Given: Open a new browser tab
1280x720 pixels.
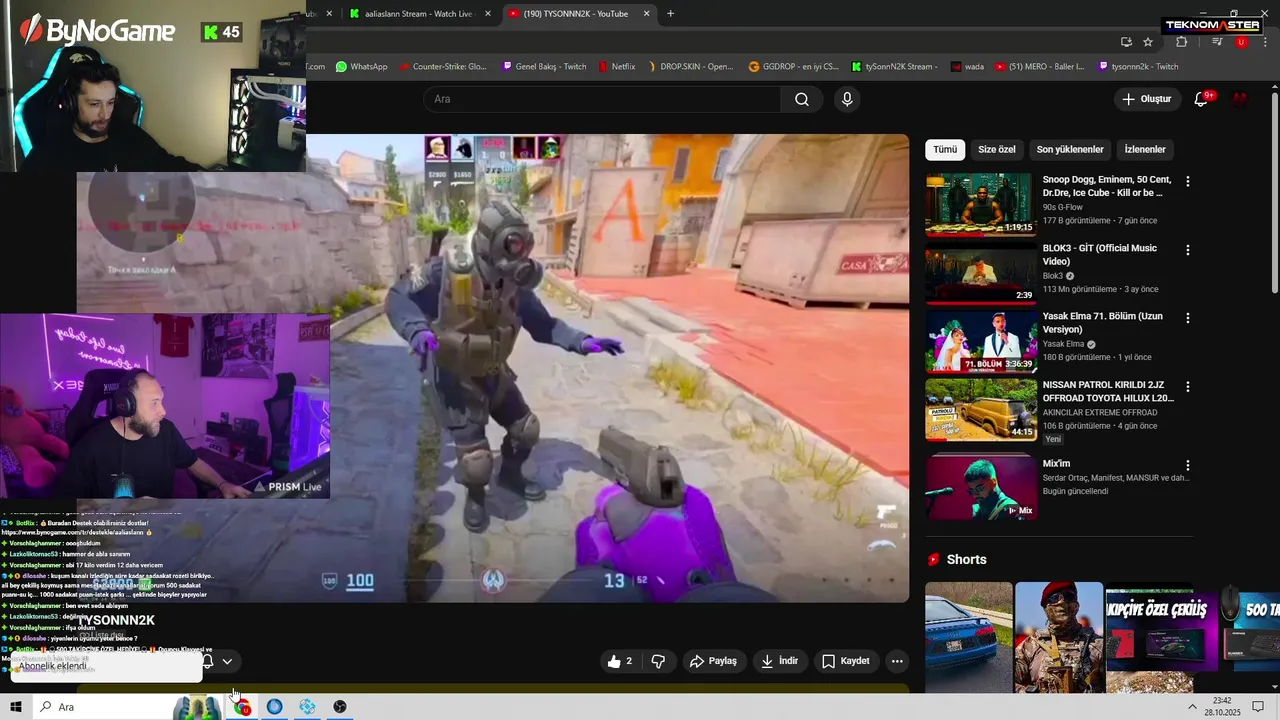Looking at the screenshot, I should click(670, 14).
